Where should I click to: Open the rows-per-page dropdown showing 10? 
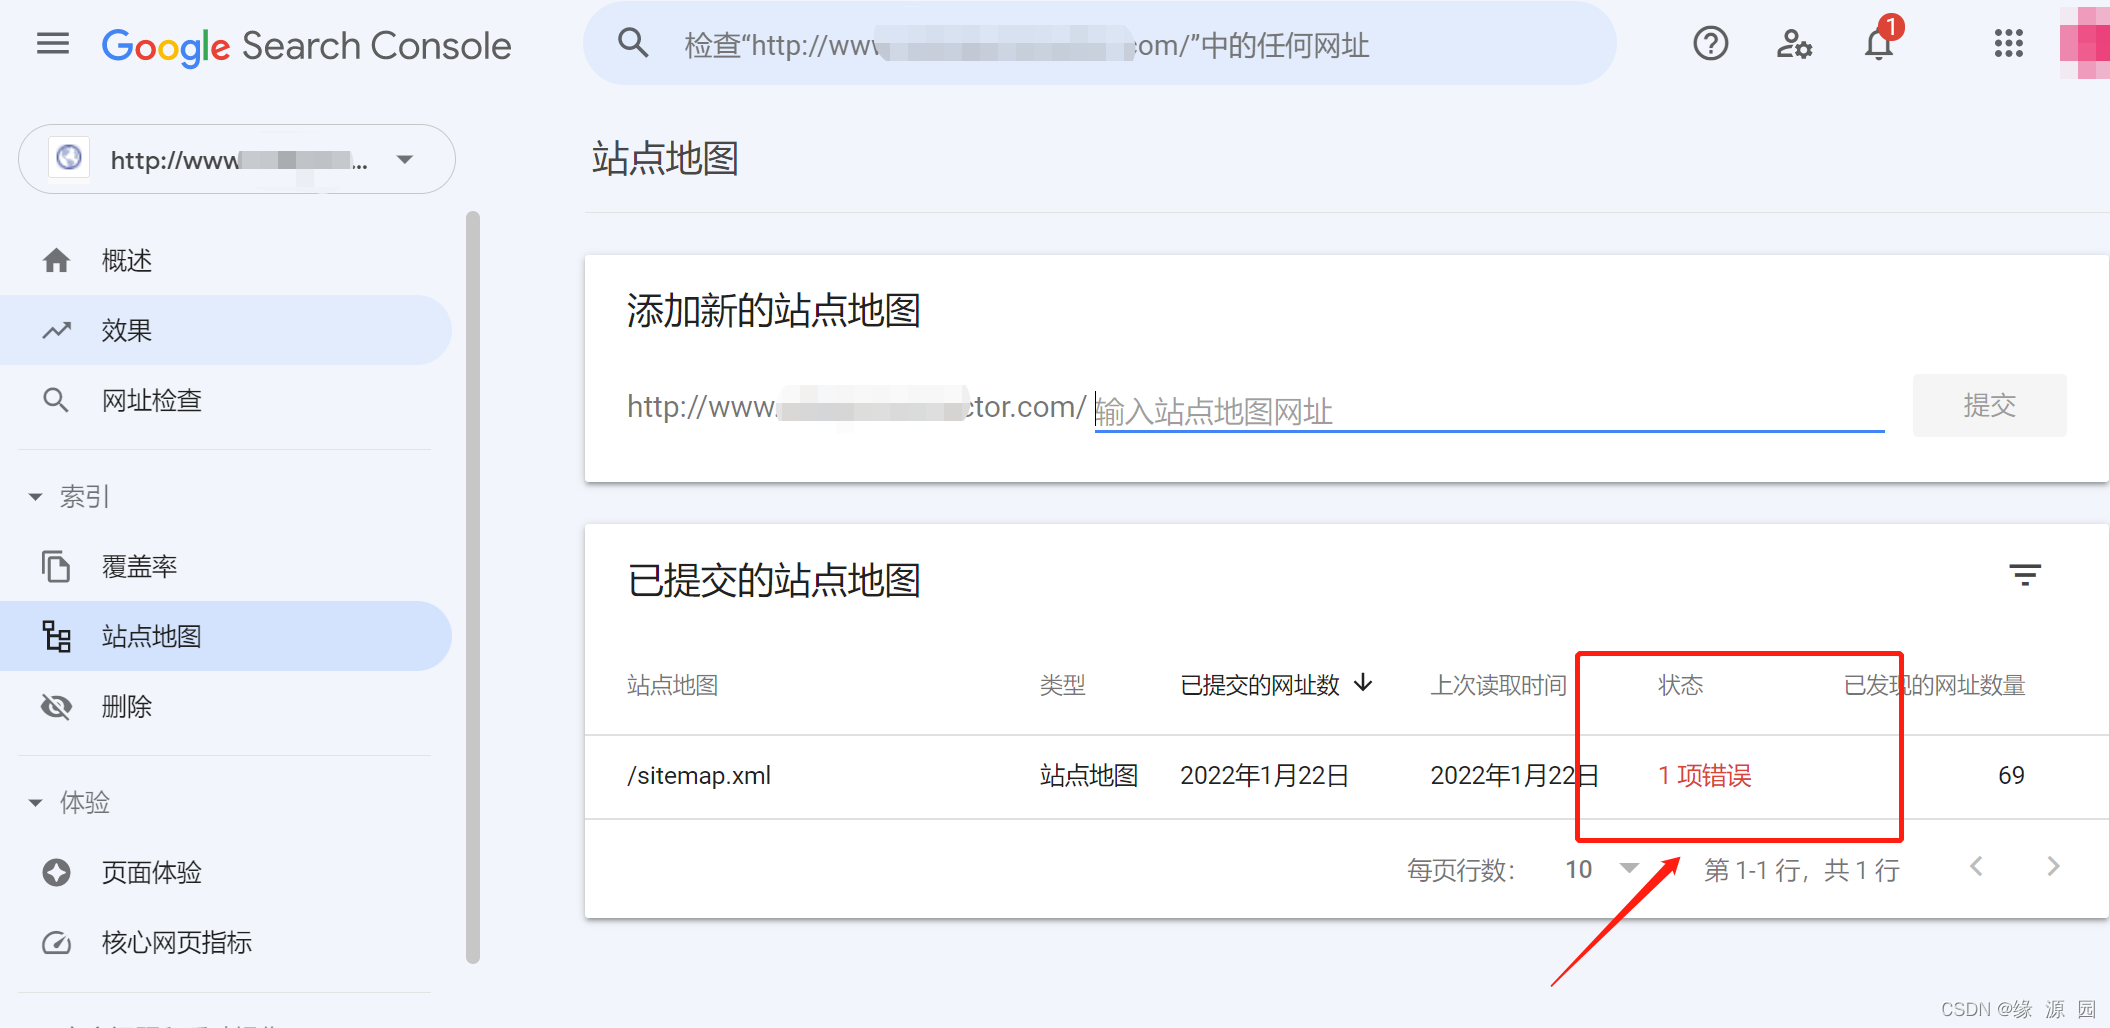click(x=1600, y=868)
